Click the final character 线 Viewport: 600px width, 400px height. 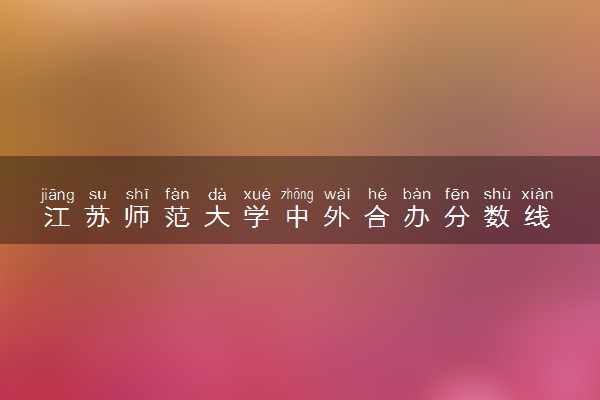pos(537,217)
